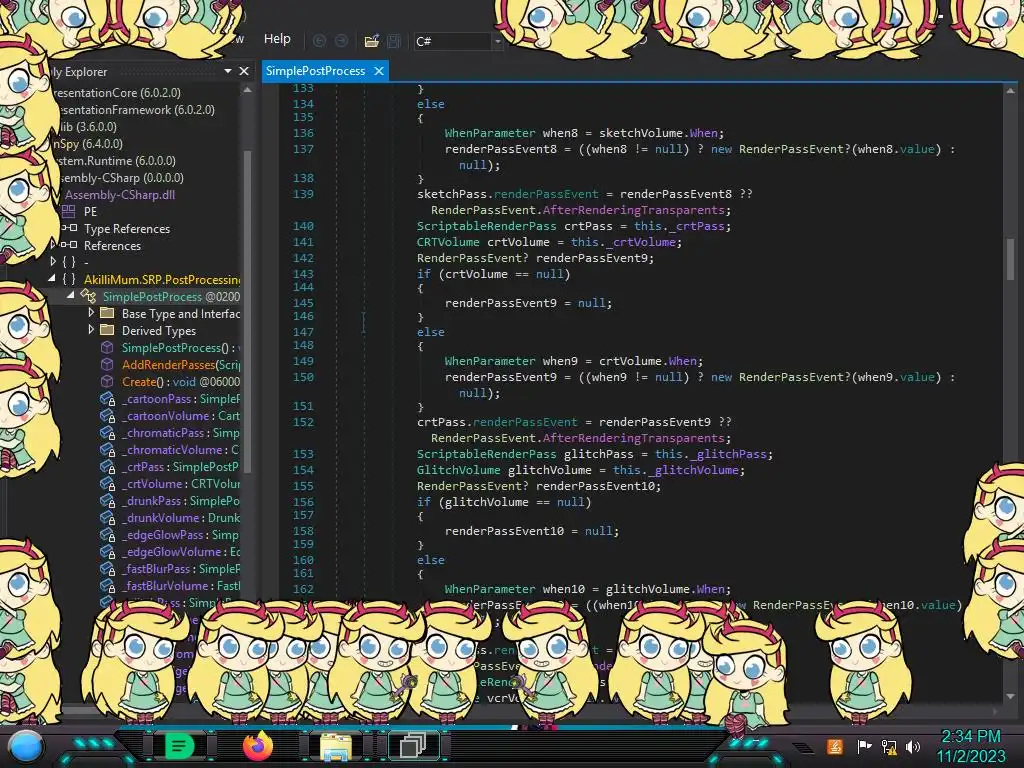Viewport: 1024px width, 768px height.
Task: Open the Start orb button
Action: 25,746
